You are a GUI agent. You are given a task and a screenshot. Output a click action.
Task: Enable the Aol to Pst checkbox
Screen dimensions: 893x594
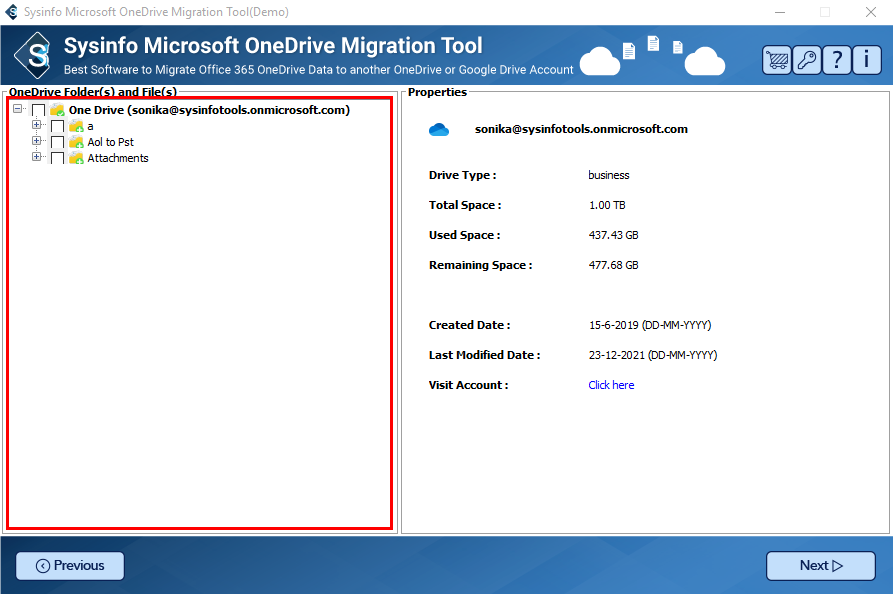[57, 143]
